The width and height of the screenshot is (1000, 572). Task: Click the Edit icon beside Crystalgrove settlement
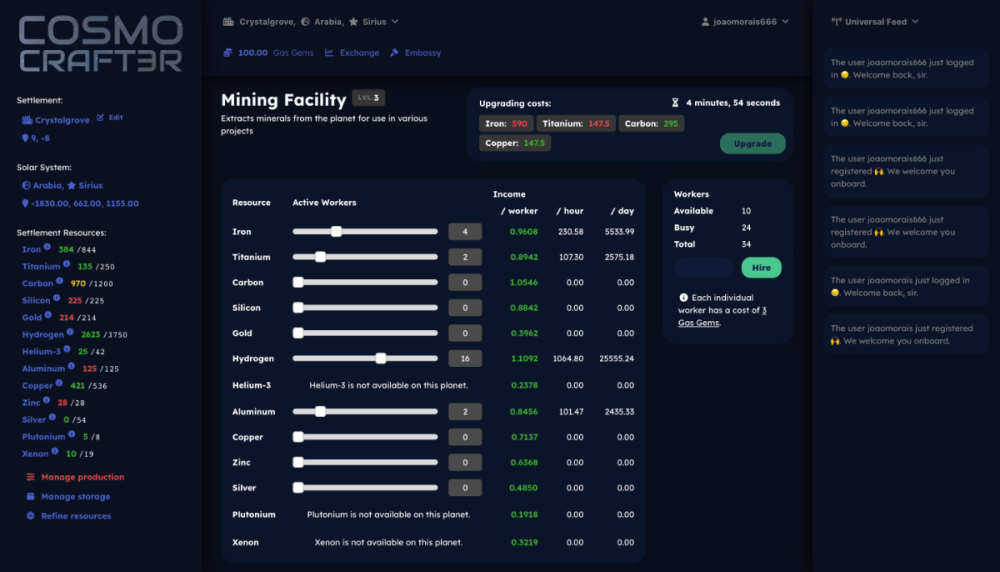tap(100, 118)
